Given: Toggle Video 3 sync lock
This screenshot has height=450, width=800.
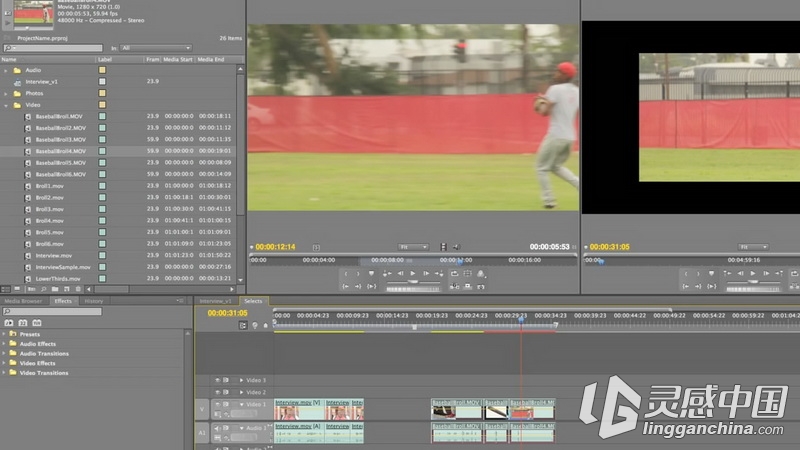Looking at the screenshot, I should [x=226, y=380].
